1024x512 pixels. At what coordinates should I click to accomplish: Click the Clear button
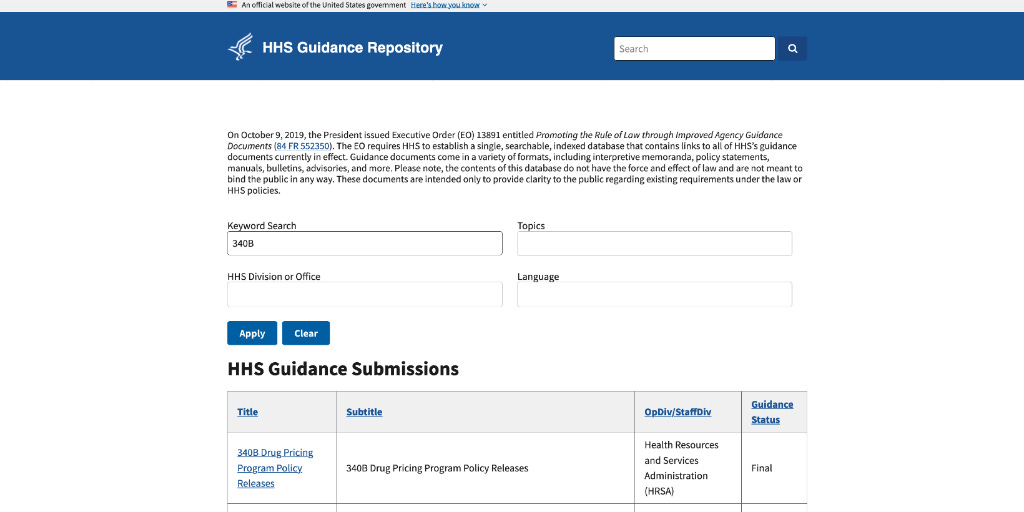coord(306,333)
